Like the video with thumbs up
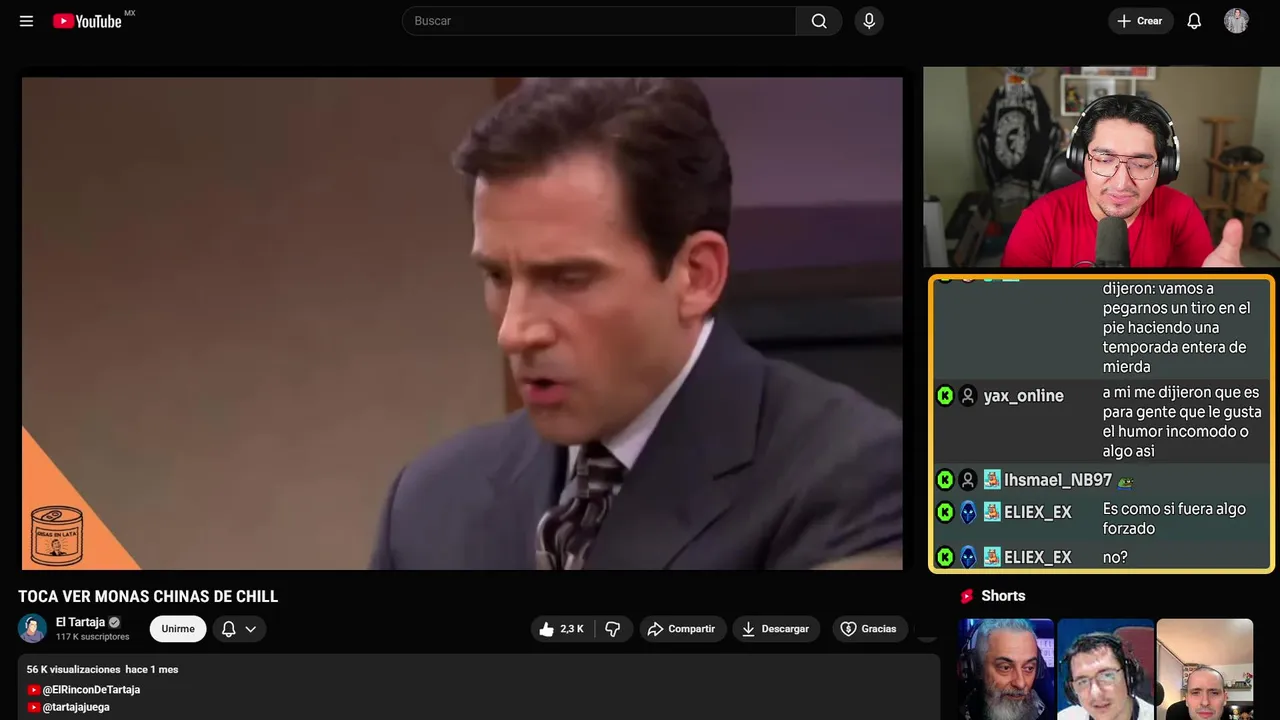Image resolution: width=1280 pixels, height=720 pixels. pyautogui.click(x=562, y=629)
